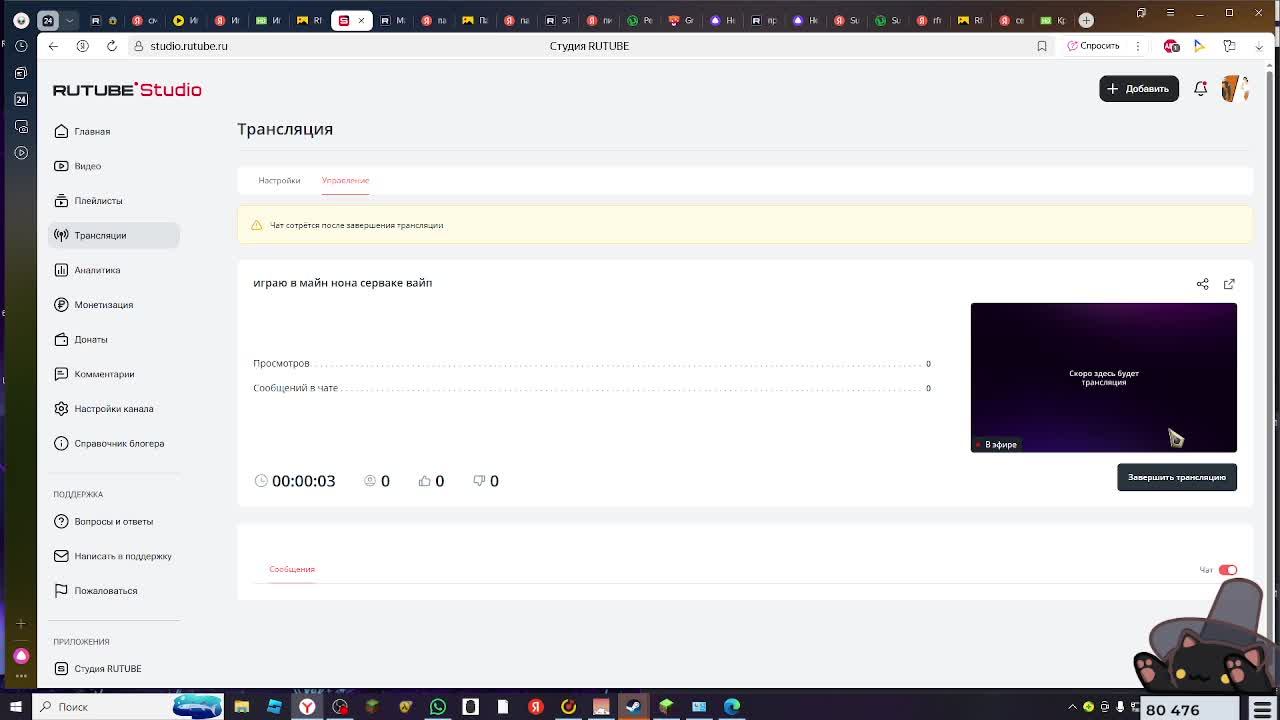Click the Windows Start button

click(x=16, y=707)
